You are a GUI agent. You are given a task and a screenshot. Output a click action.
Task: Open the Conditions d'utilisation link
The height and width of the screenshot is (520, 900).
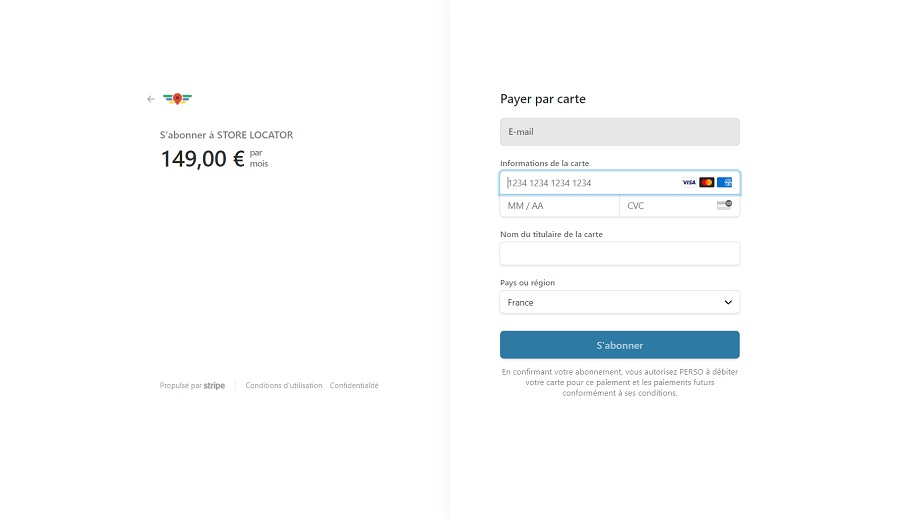click(284, 385)
